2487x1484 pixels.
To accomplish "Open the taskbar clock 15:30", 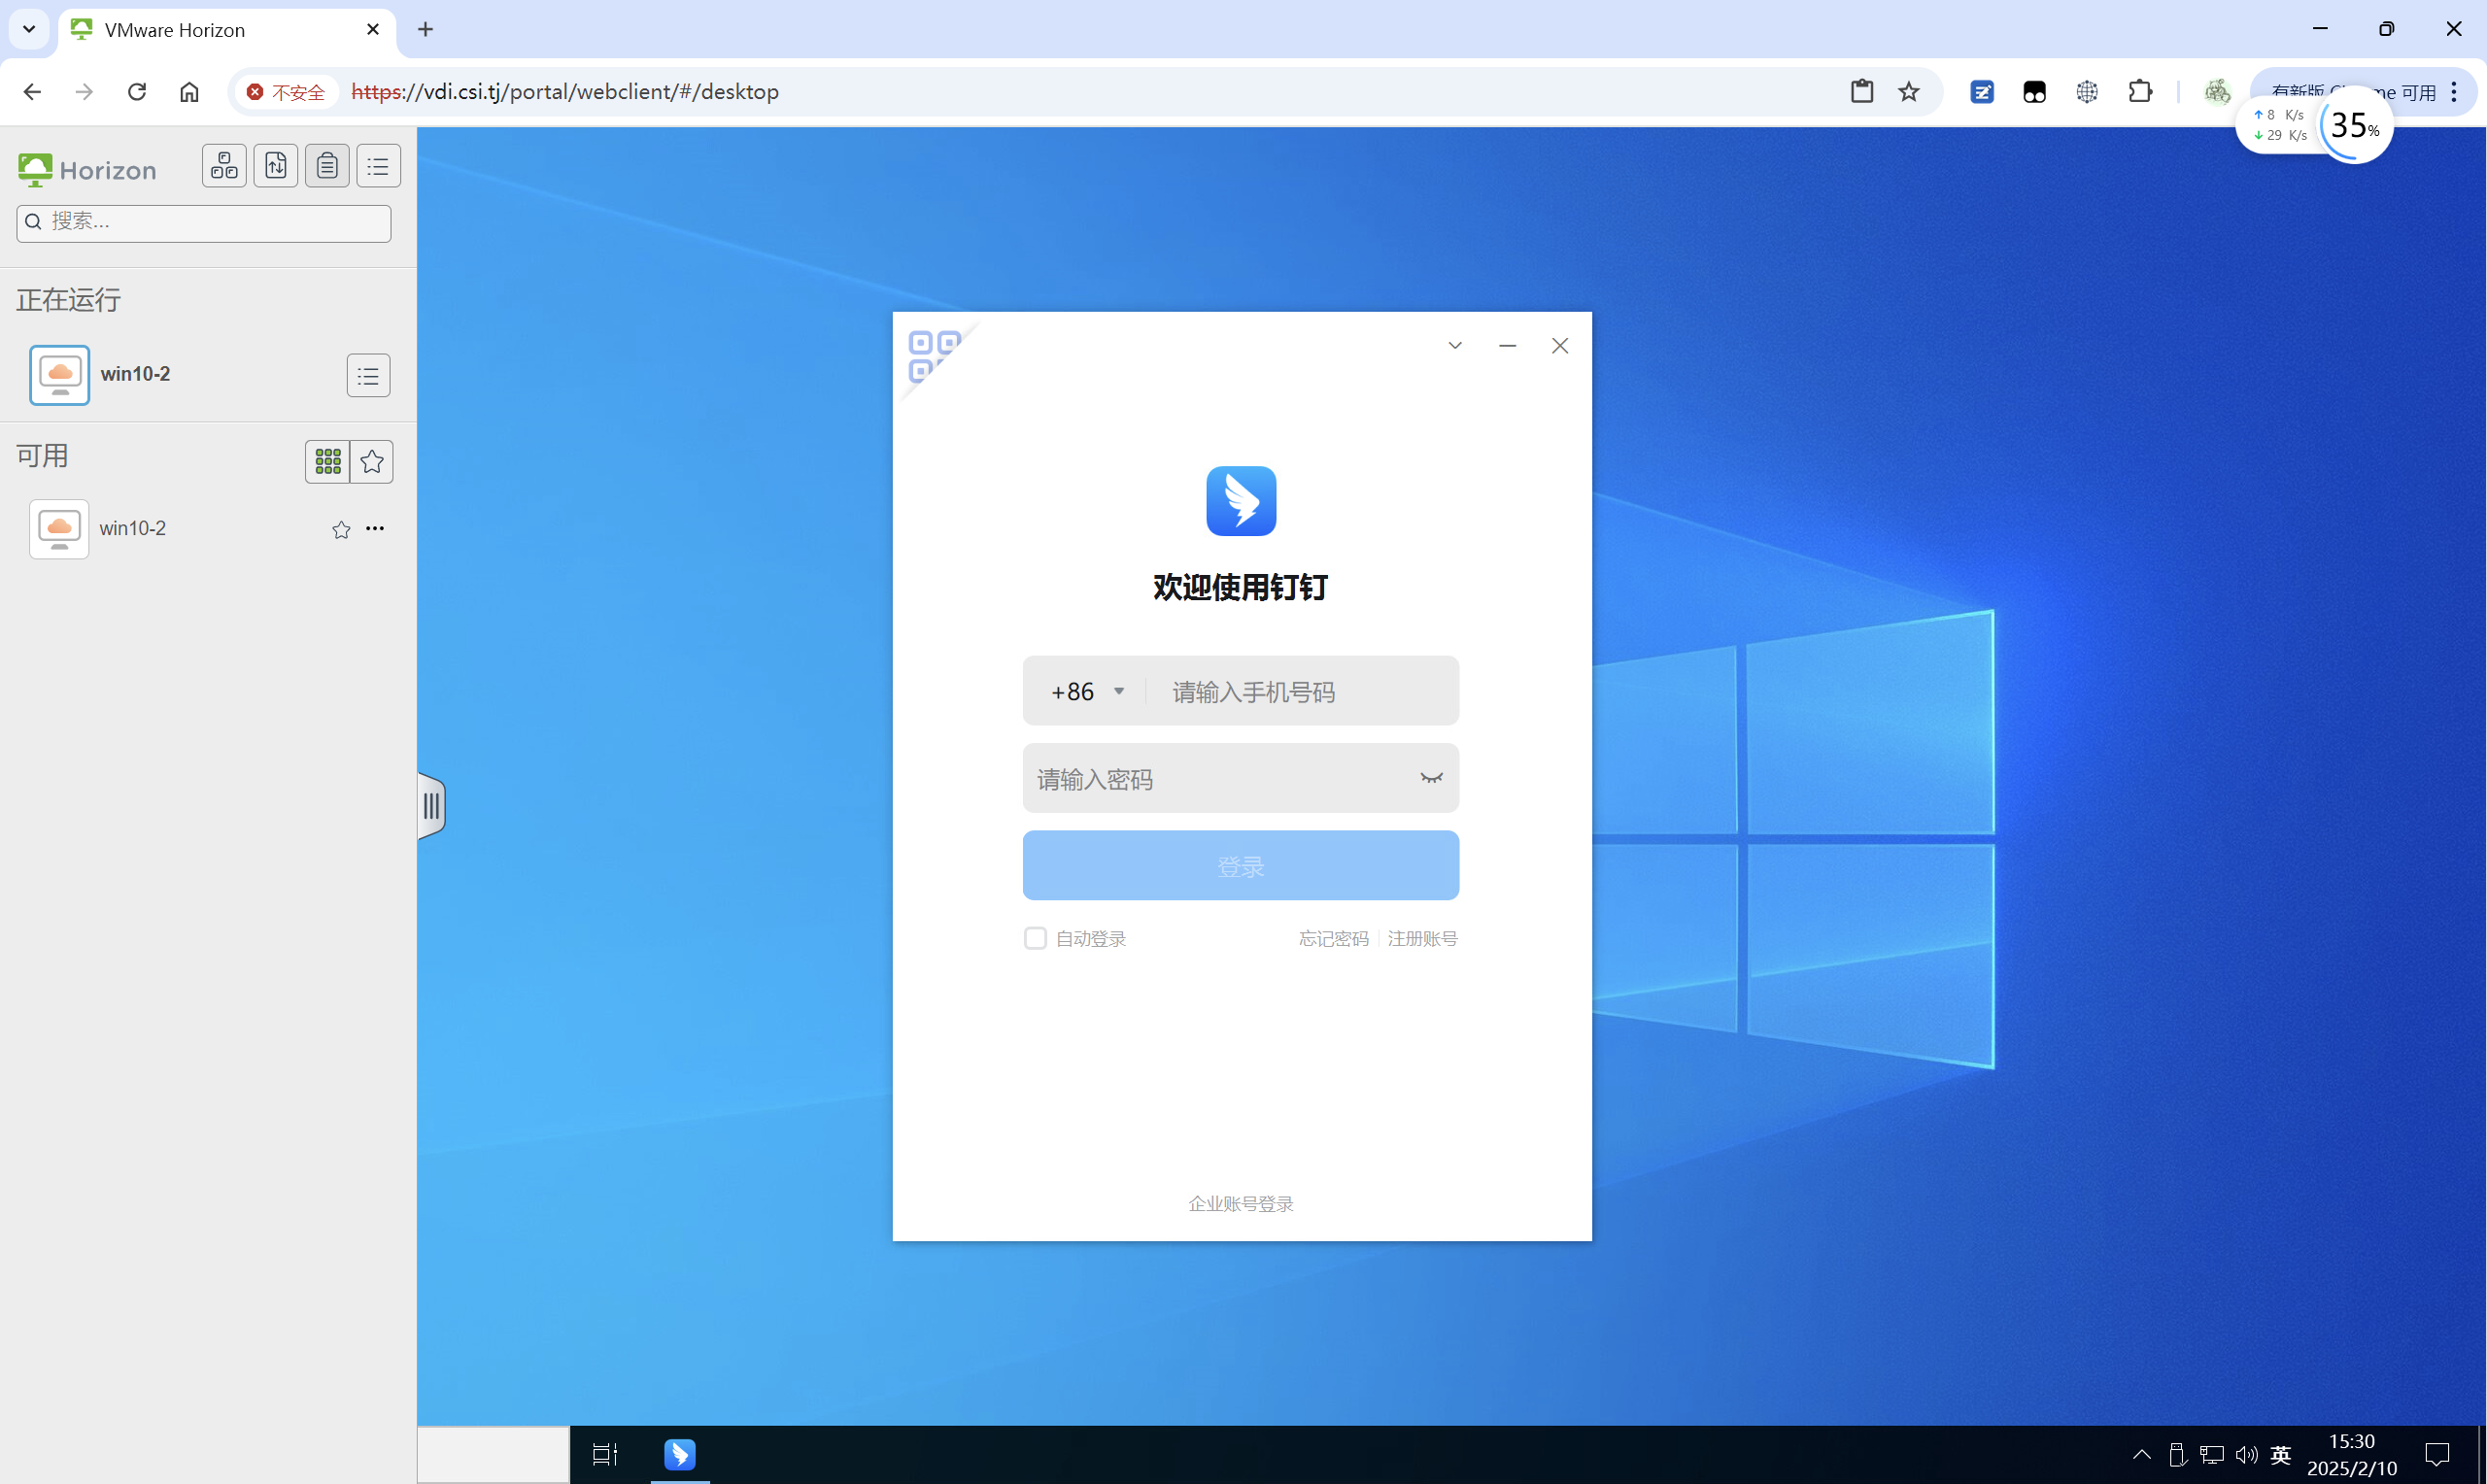I will pyautogui.click(x=2352, y=1454).
